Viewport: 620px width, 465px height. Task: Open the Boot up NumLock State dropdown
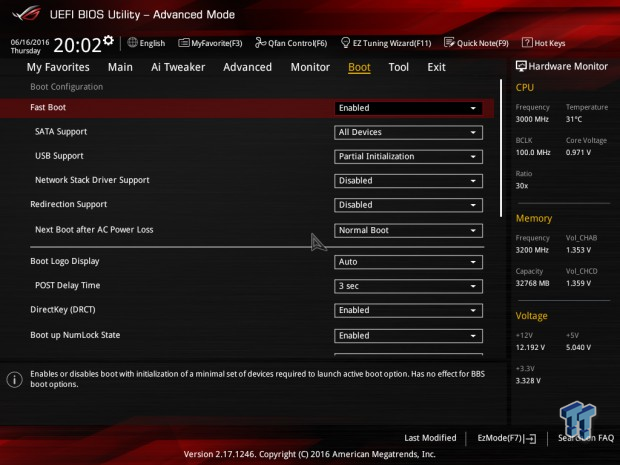pyautogui.click(x=408, y=336)
